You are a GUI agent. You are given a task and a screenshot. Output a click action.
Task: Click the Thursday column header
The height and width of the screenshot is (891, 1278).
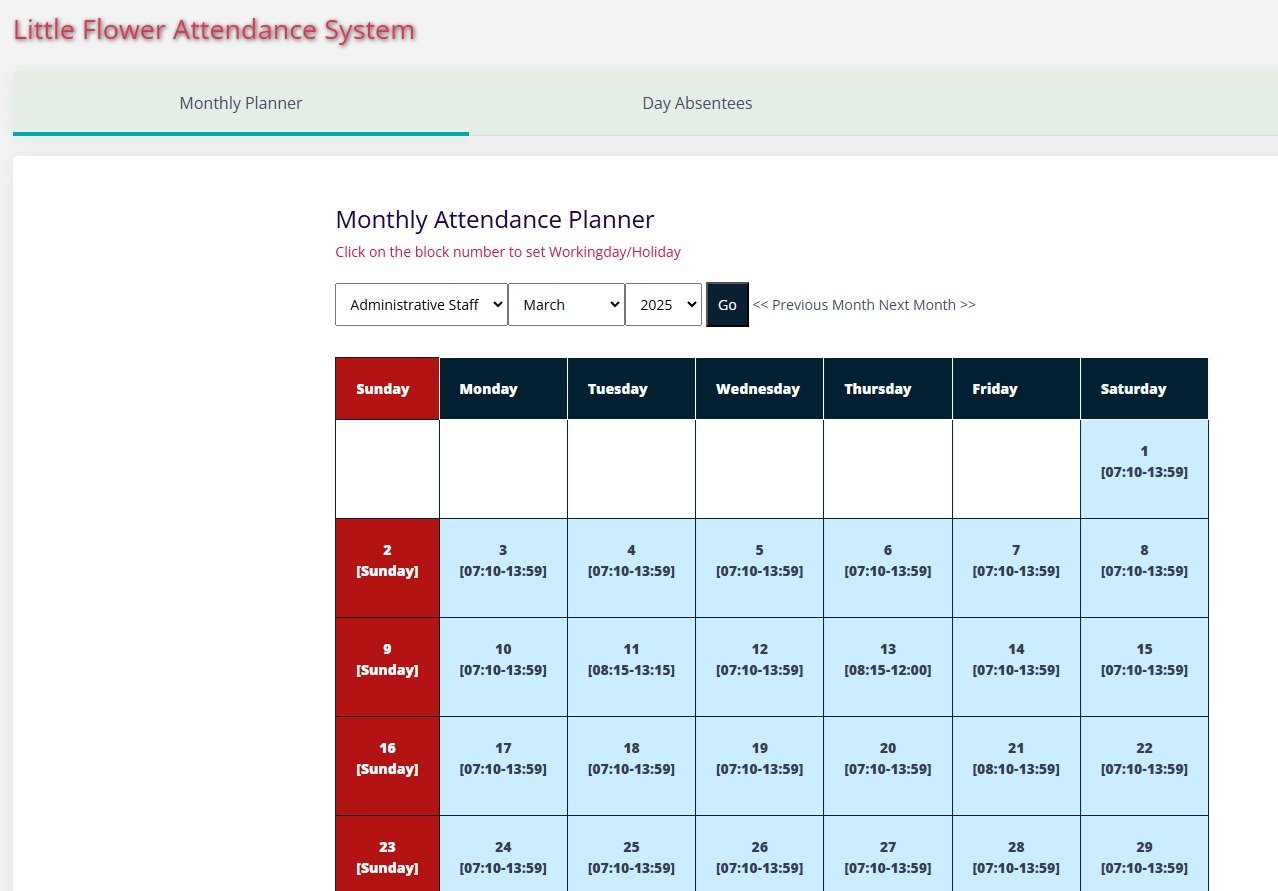(x=888, y=389)
